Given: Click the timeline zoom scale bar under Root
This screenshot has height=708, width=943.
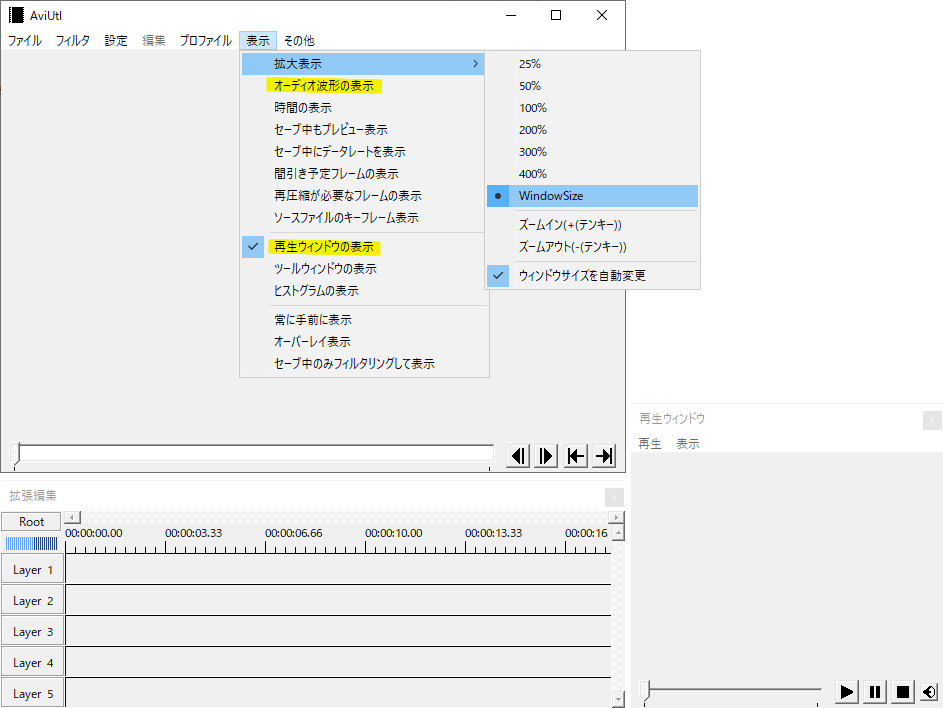Looking at the screenshot, I should point(31,544).
